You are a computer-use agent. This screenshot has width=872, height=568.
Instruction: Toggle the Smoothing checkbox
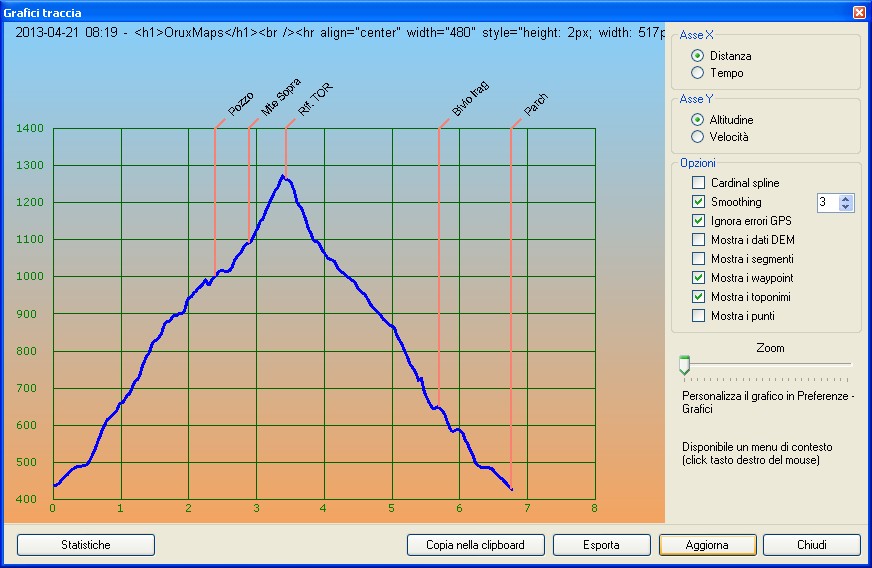click(x=698, y=202)
